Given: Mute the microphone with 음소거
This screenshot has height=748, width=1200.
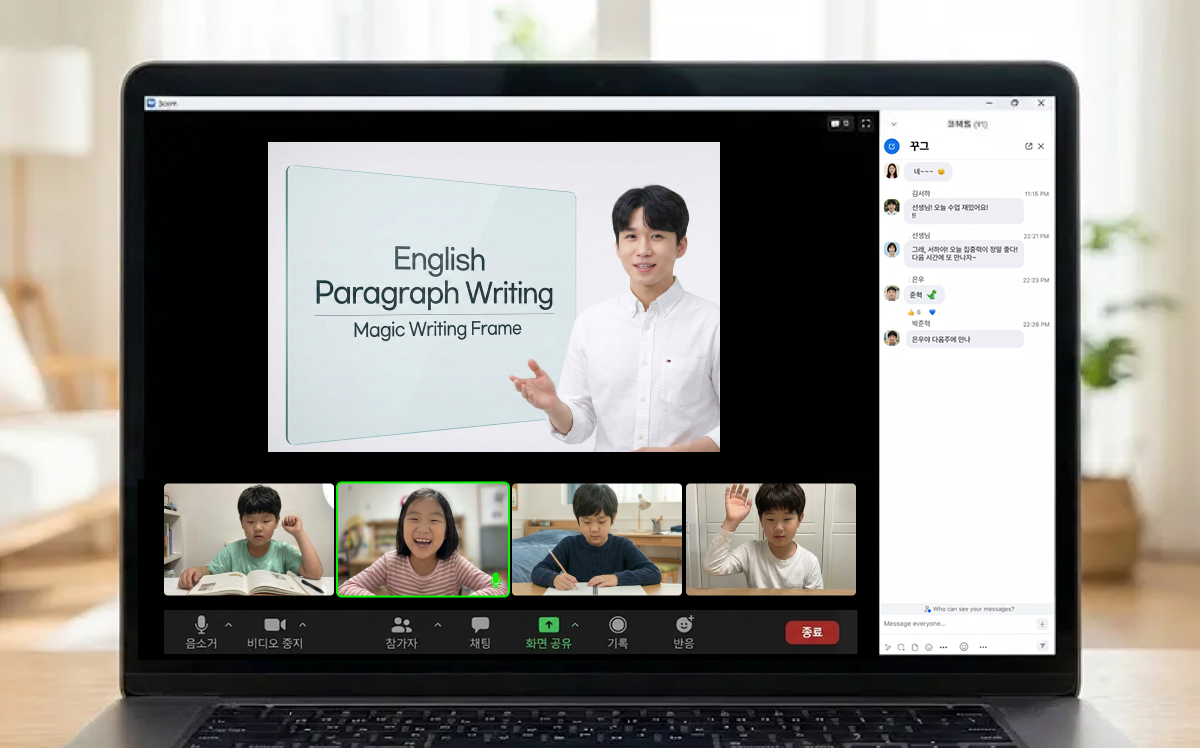Looking at the screenshot, I should [x=201, y=632].
